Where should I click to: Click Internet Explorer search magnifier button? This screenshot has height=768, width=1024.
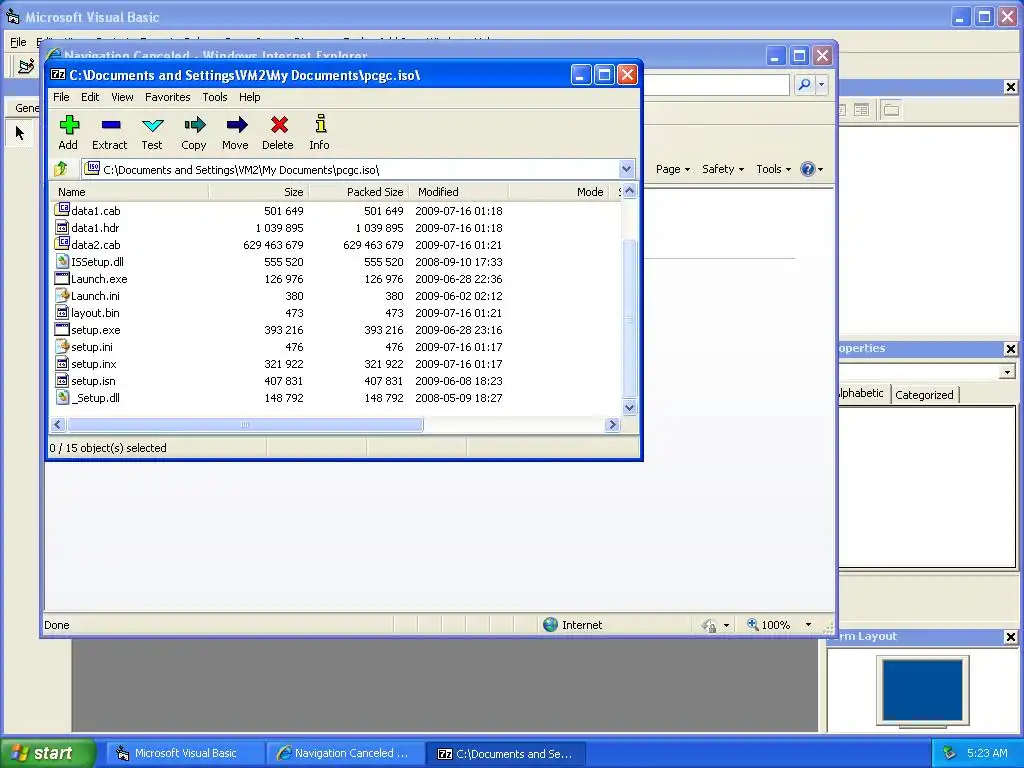[805, 84]
